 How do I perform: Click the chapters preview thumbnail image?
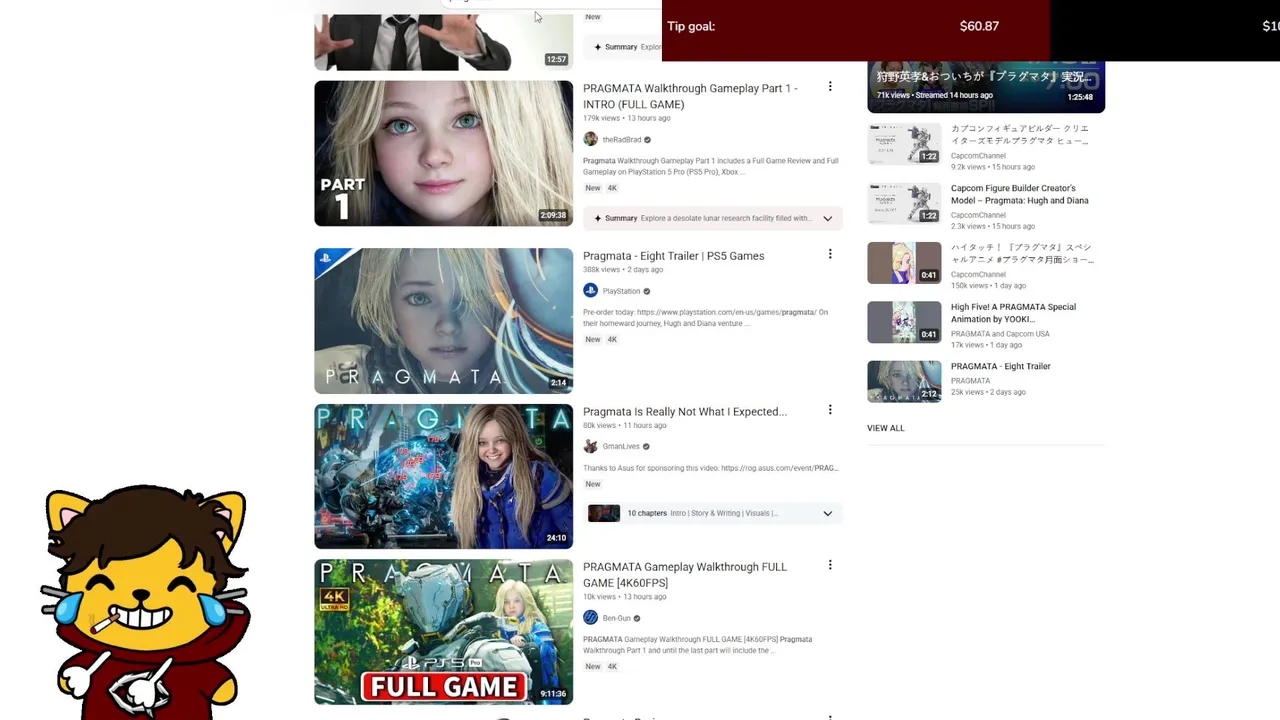pyautogui.click(x=603, y=513)
